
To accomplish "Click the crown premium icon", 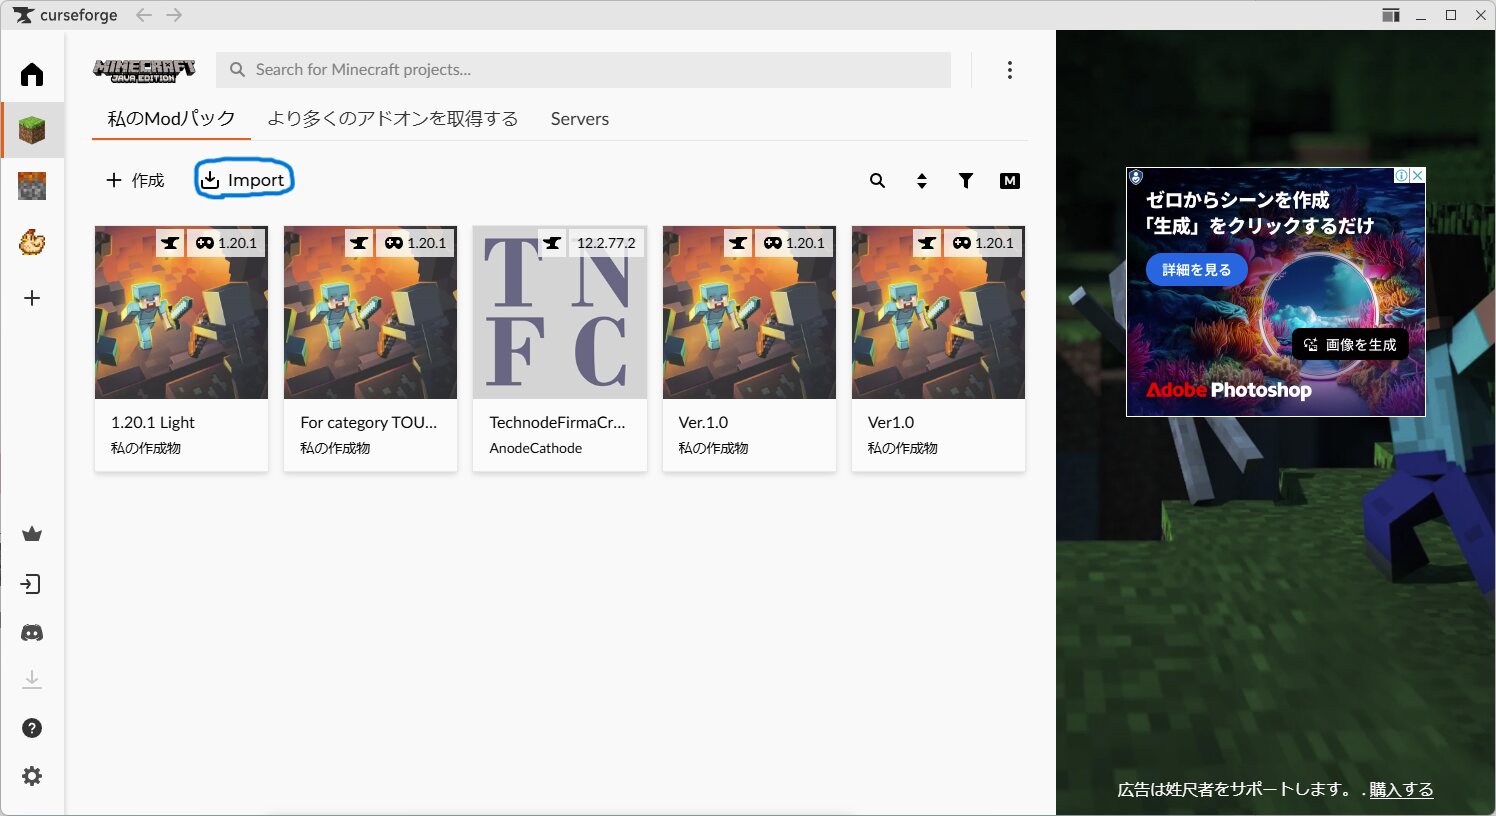I will pos(32,534).
